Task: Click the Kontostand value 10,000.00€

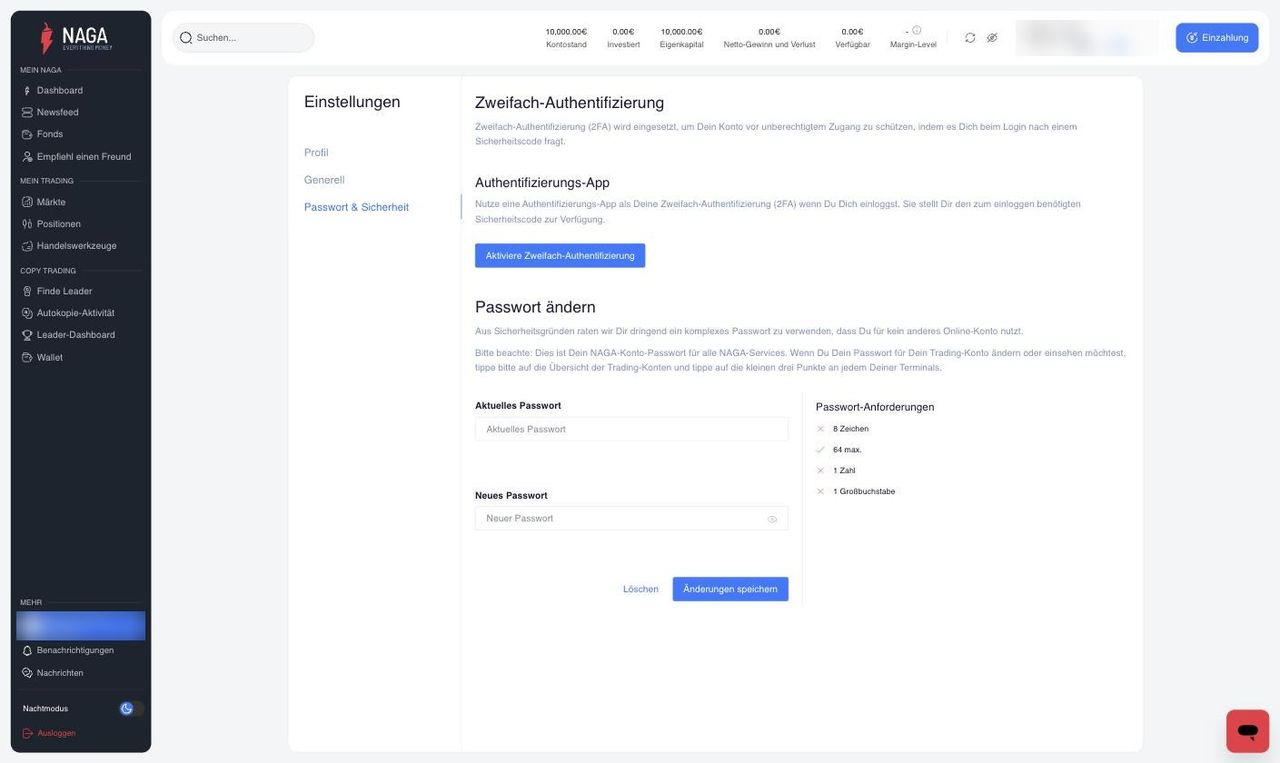Action: [x=566, y=31]
